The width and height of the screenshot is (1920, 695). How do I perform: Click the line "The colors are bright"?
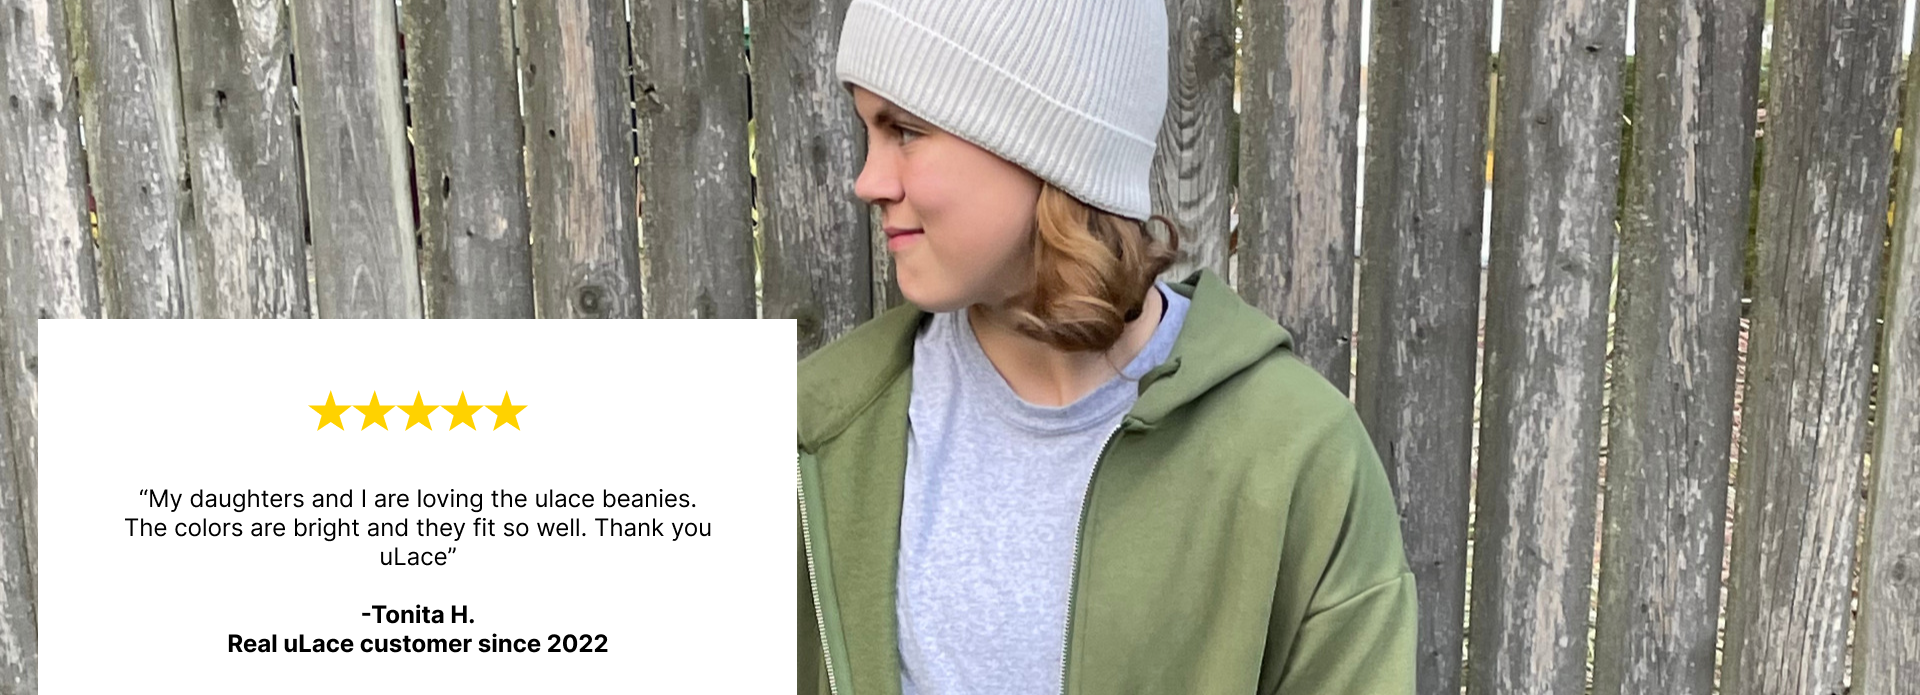[x=418, y=527]
